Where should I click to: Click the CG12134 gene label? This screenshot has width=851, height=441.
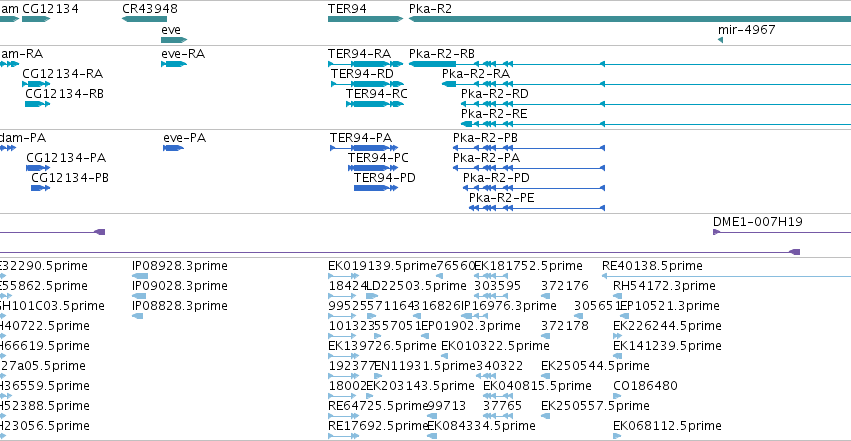tap(50, 9)
